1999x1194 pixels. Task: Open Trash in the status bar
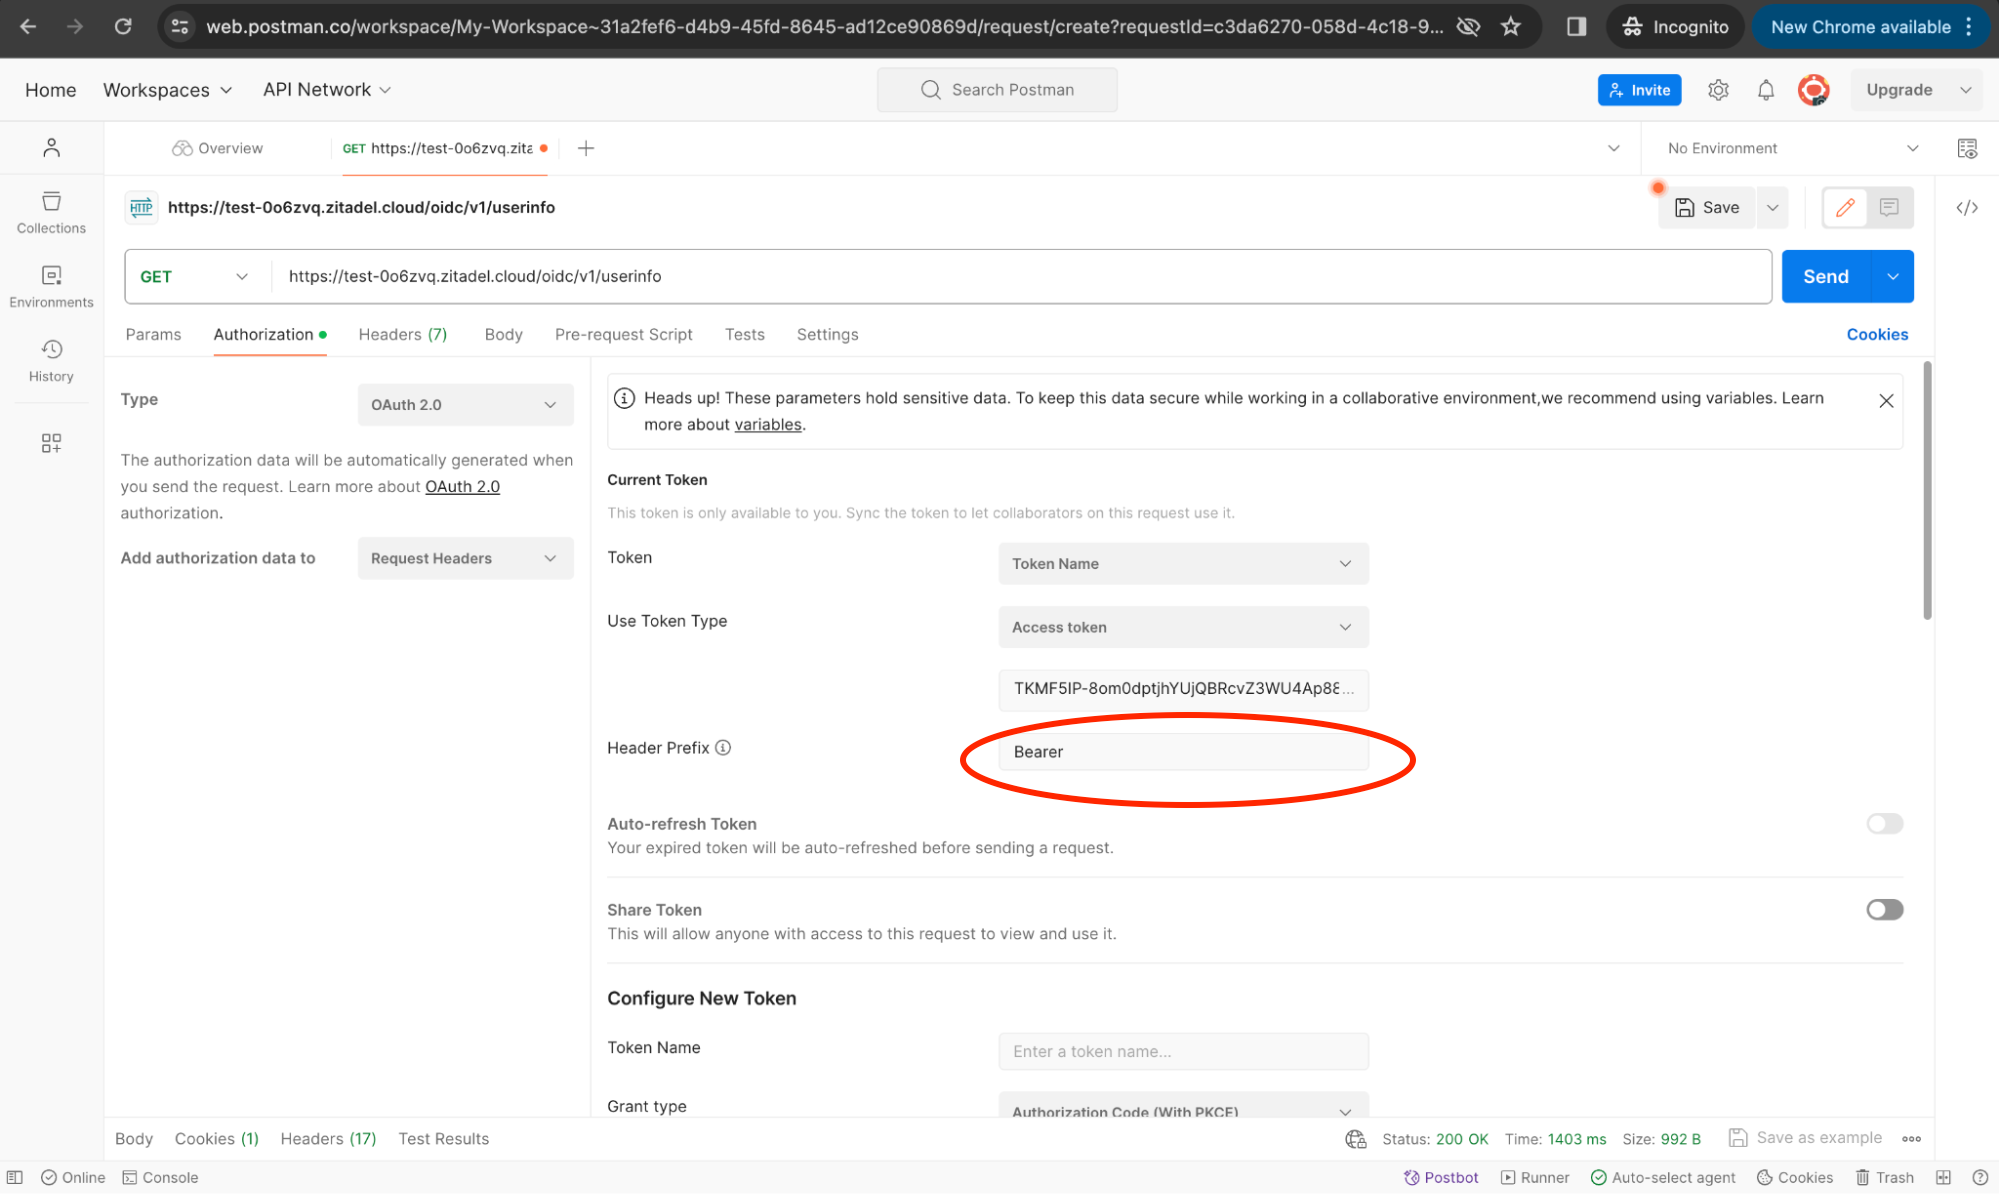(x=1884, y=1177)
